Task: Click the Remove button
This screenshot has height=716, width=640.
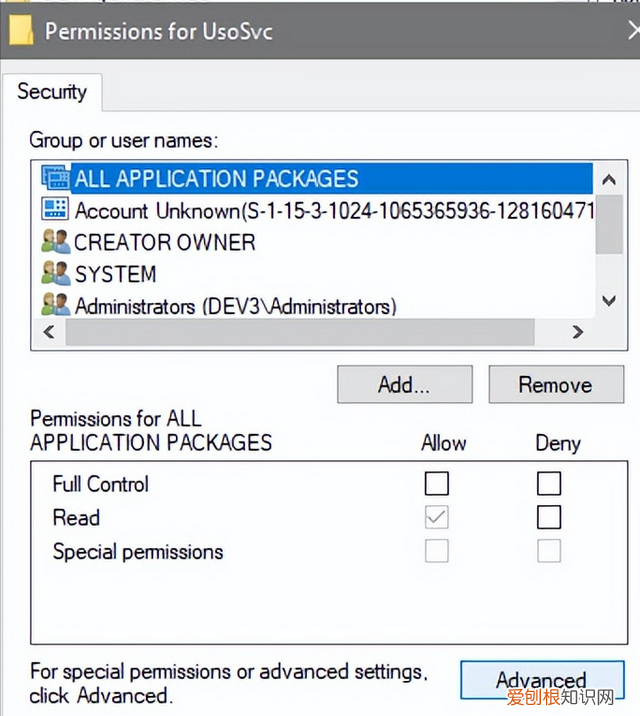Action: (555, 385)
